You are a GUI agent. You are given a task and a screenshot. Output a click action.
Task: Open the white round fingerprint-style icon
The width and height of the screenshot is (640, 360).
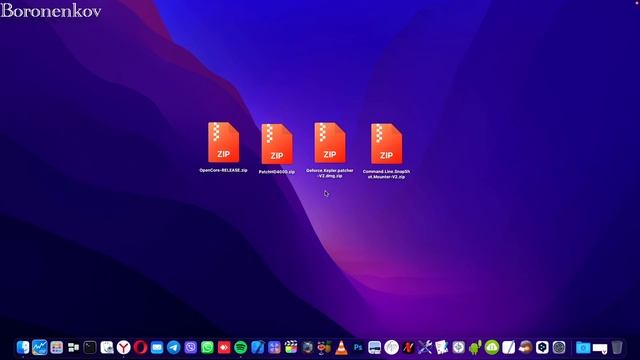click(x=391, y=347)
